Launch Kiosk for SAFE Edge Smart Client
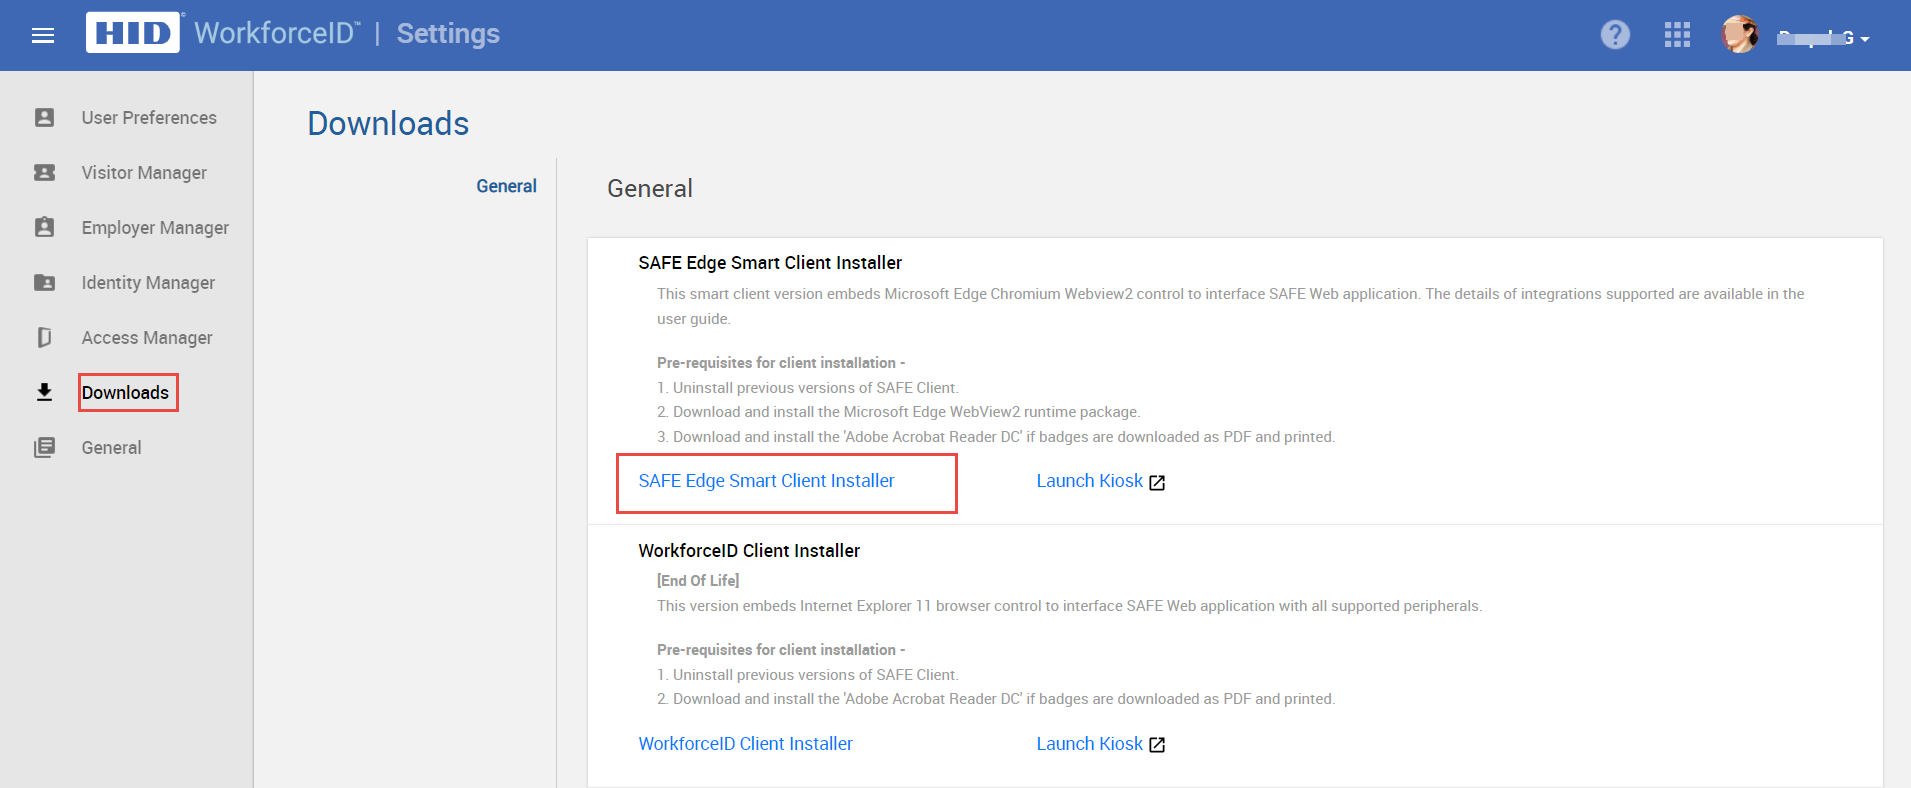 pyautogui.click(x=1089, y=481)
